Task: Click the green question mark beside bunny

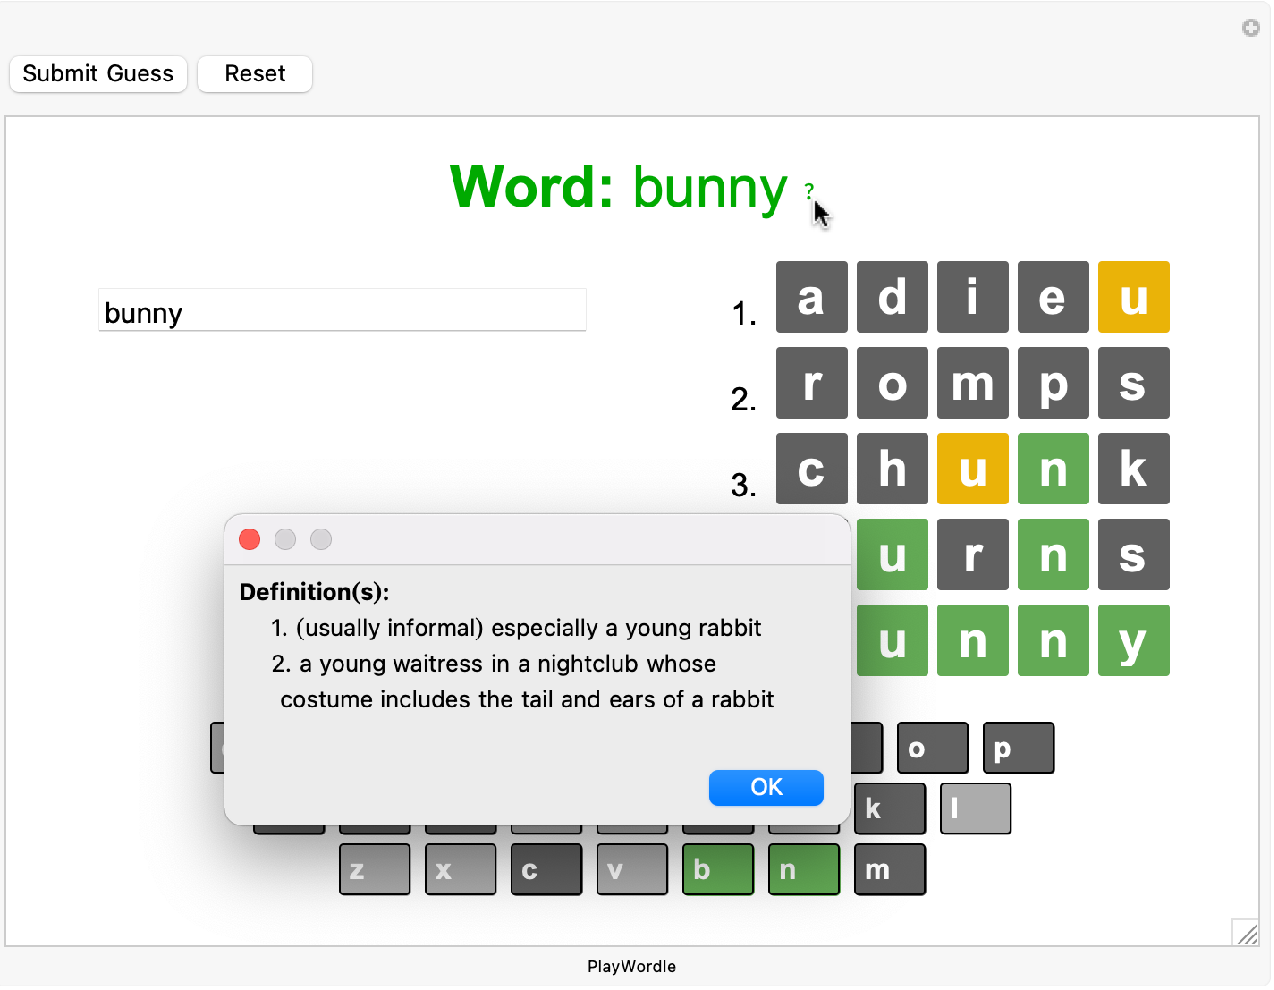Action: [809, 189]
